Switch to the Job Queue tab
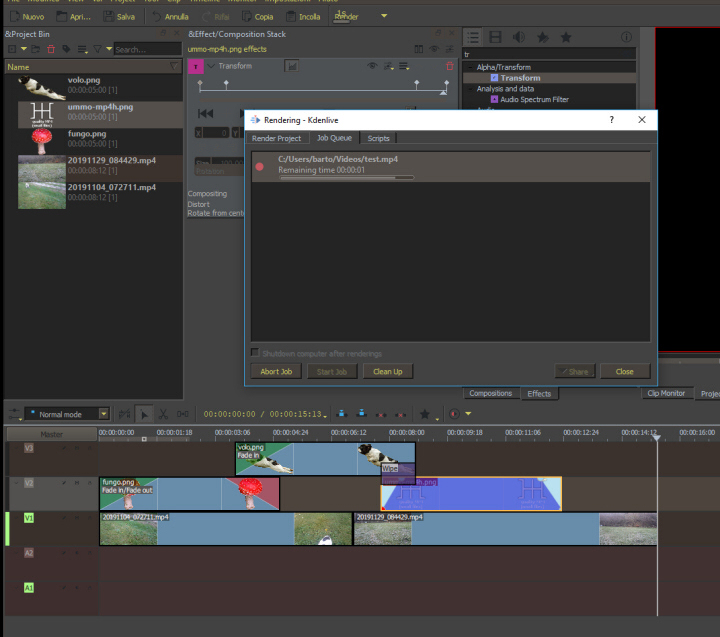This screenshot has height=637, width=720. (334, 138)
